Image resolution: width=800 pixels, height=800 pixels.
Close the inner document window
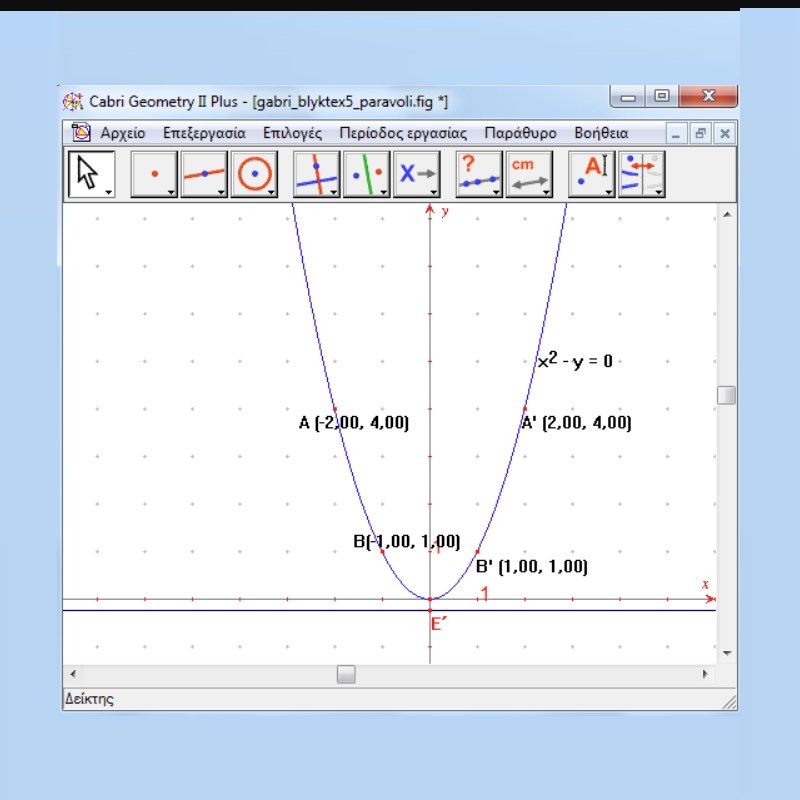(x=724, y=134)
